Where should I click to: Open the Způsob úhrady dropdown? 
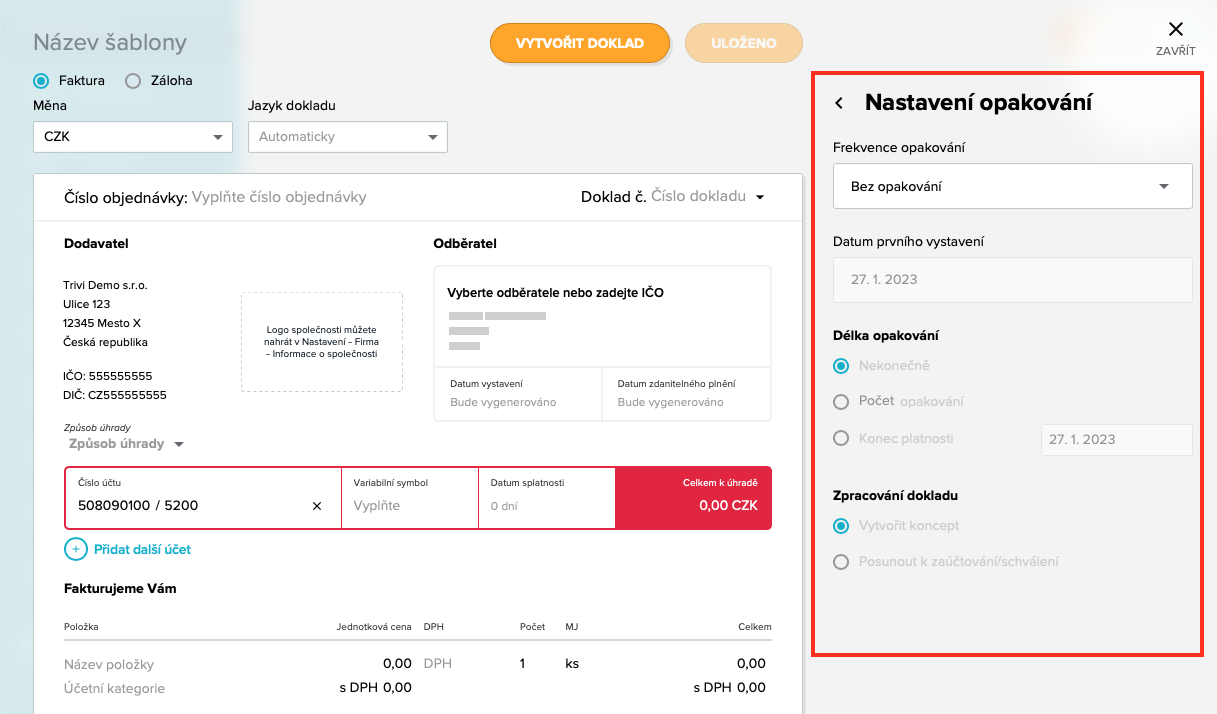click(126, 444)
